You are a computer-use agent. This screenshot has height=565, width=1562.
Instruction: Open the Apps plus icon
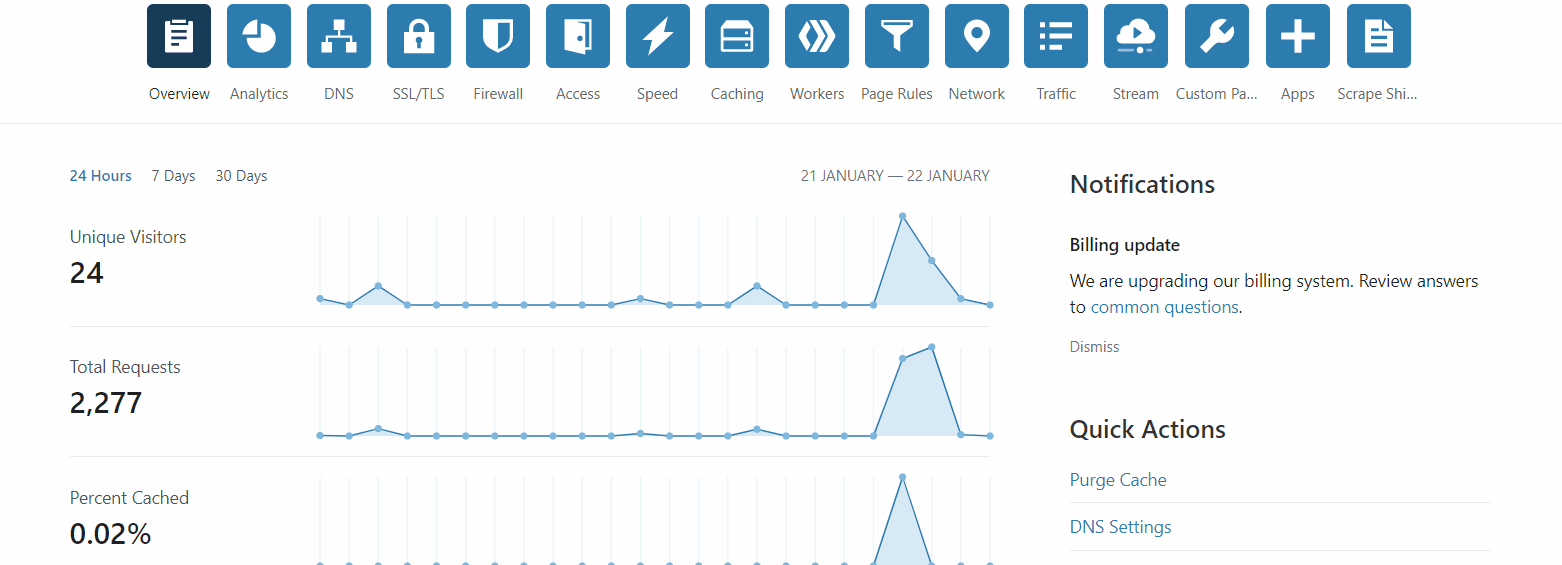[x=1298, y=36]
